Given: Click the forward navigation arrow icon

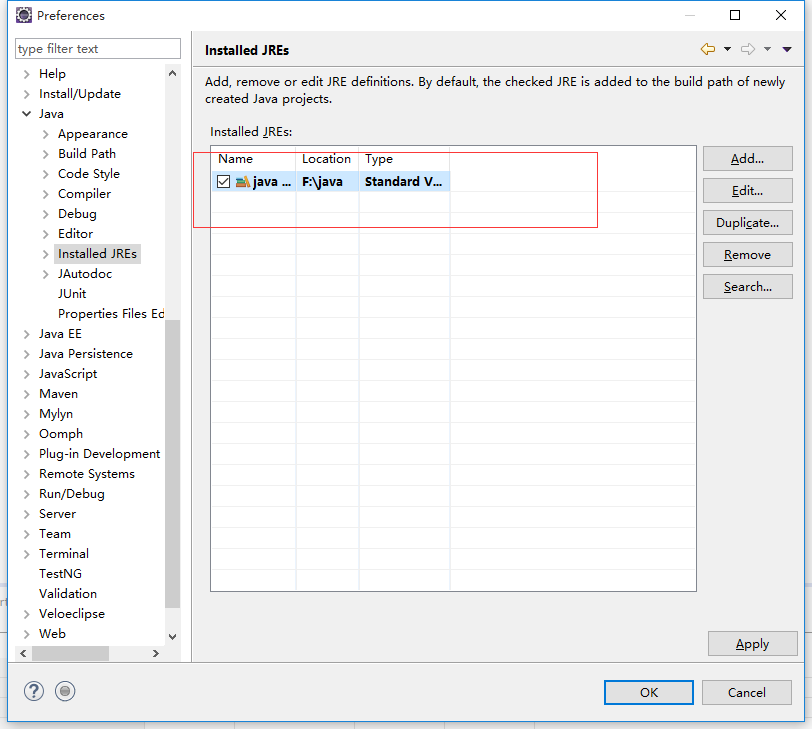Looking at the screenshot, I should tap(748, 49).
